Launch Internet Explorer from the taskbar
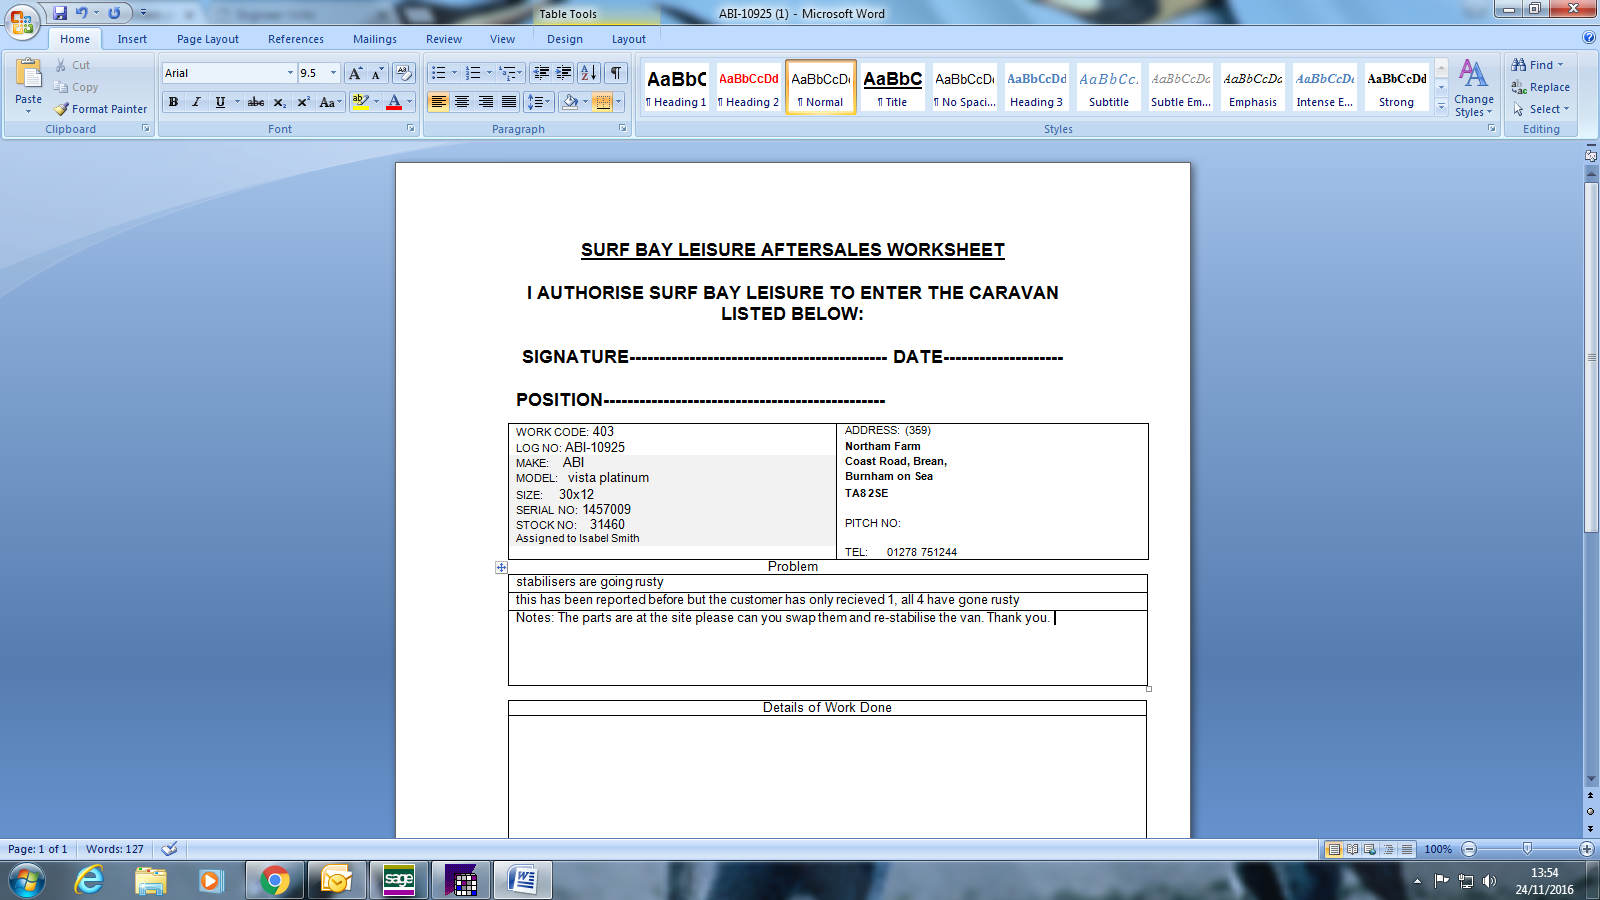The image size is (1600, 900). click(x=89, y=880)
